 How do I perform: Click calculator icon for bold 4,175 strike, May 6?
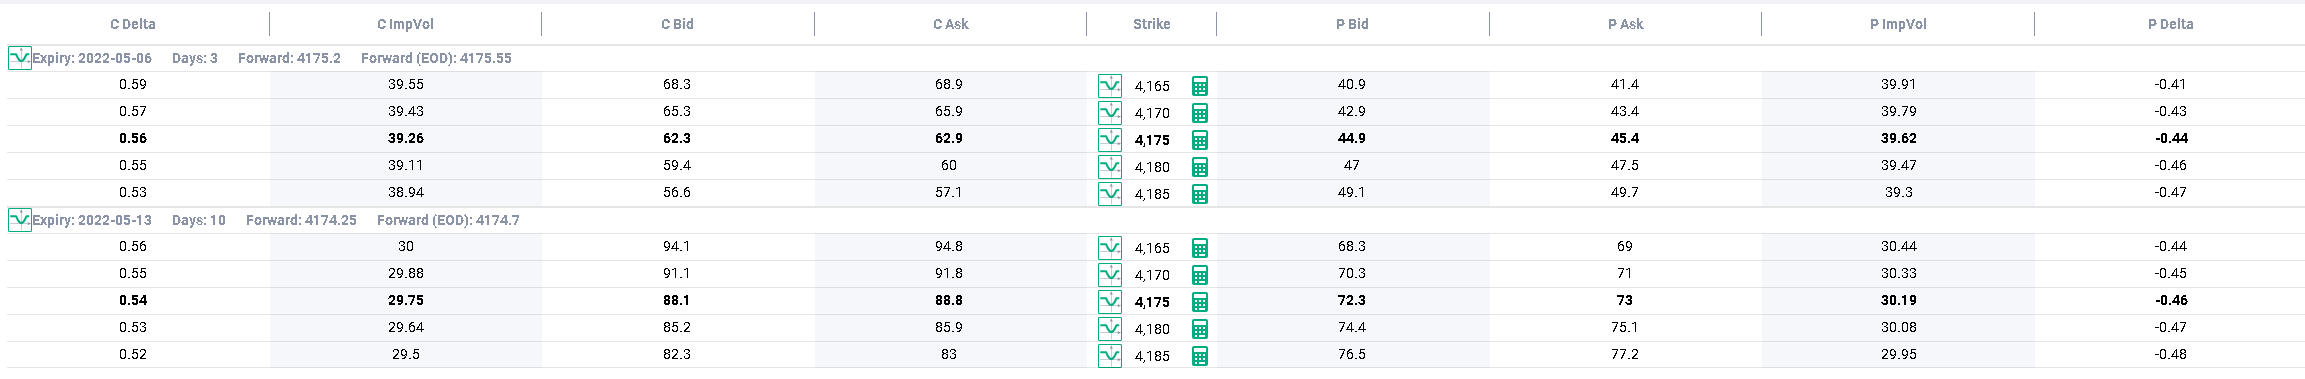tap(1200, 140)
